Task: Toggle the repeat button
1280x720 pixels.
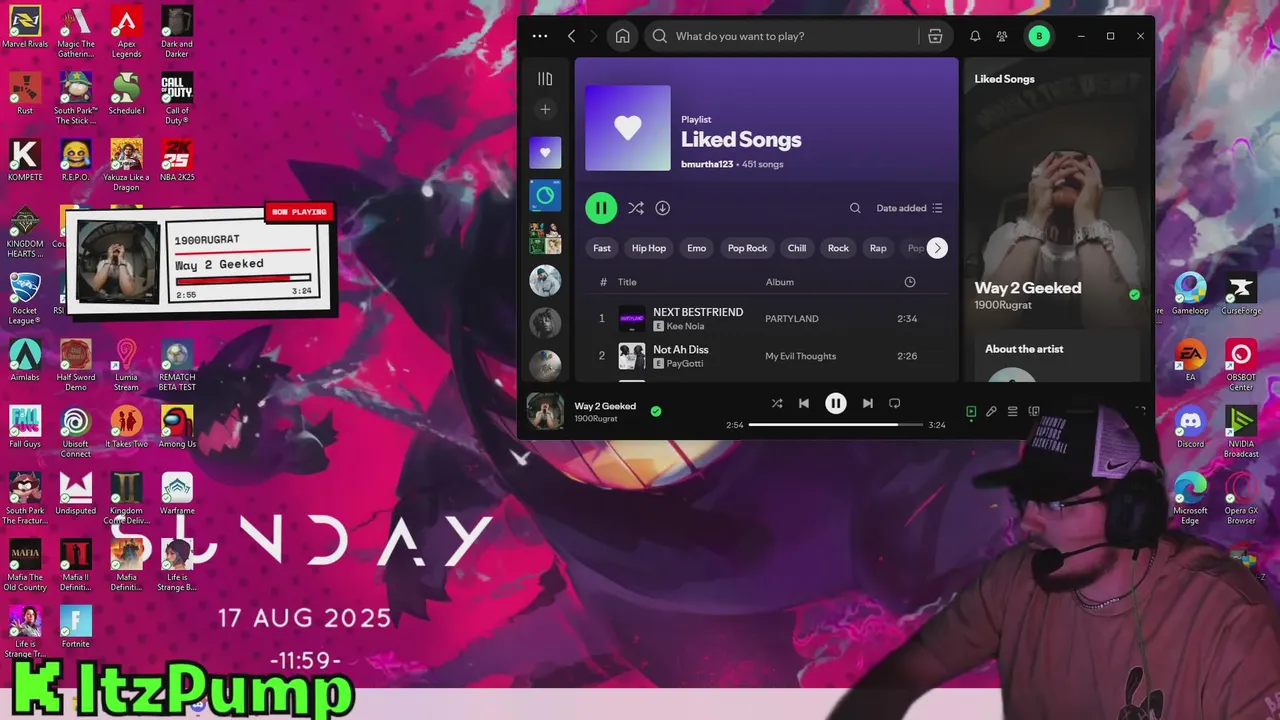Action: click(x=895, y=403)
